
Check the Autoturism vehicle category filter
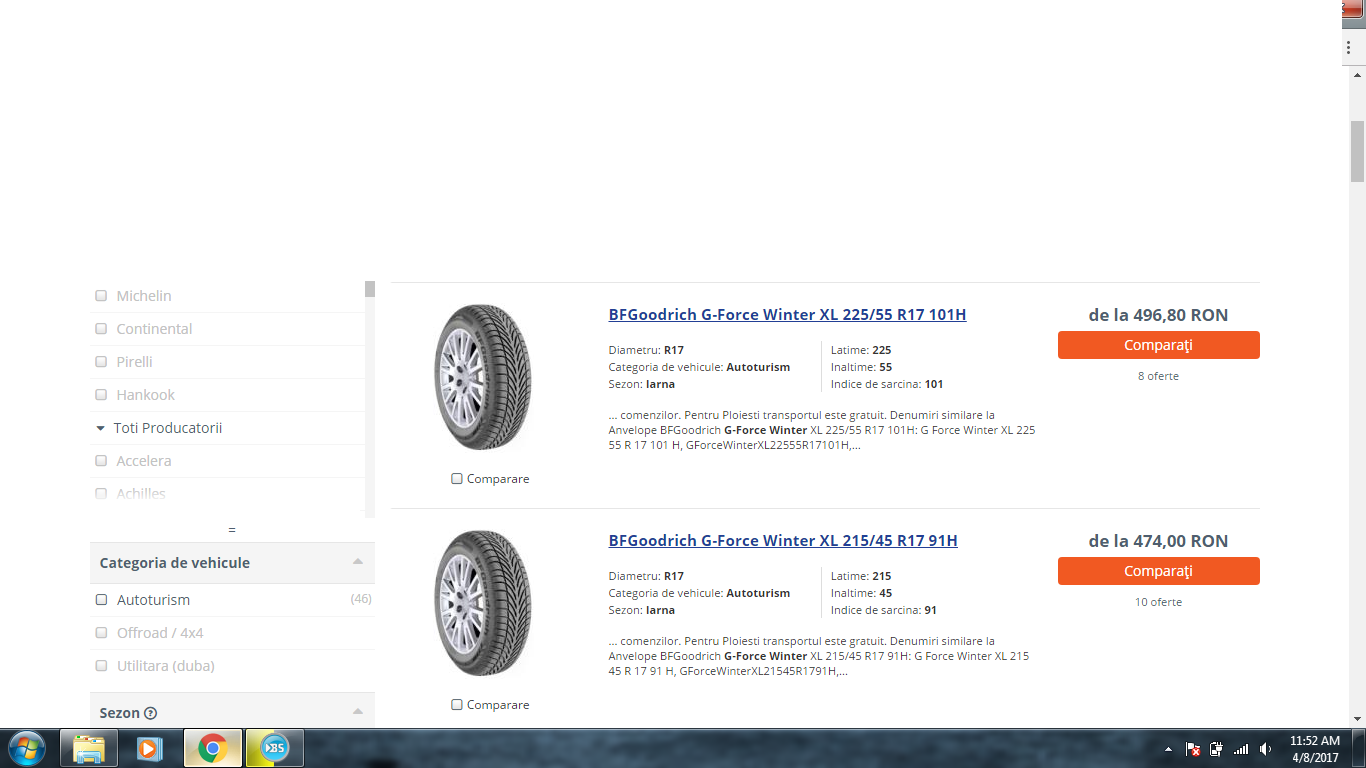point(101,600)
